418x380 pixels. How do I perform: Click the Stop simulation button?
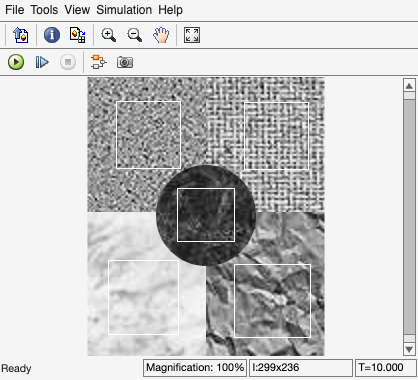click(x=68, y=62)
